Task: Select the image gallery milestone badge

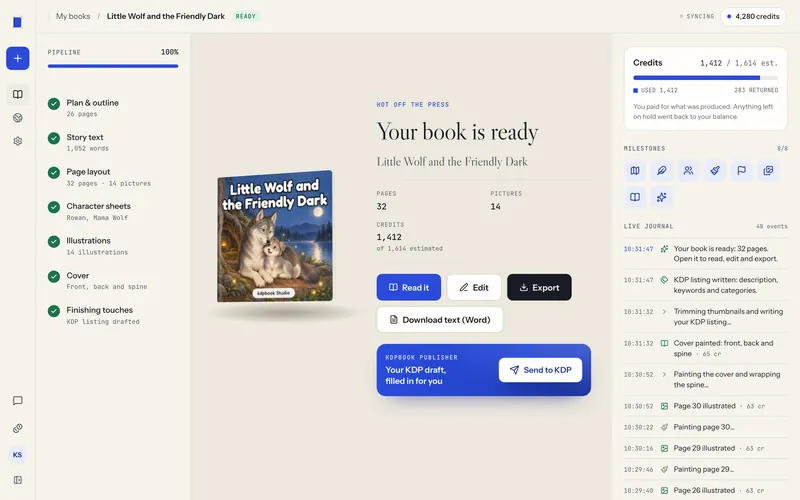Action: pyautogui.click(x=768, y=171)
